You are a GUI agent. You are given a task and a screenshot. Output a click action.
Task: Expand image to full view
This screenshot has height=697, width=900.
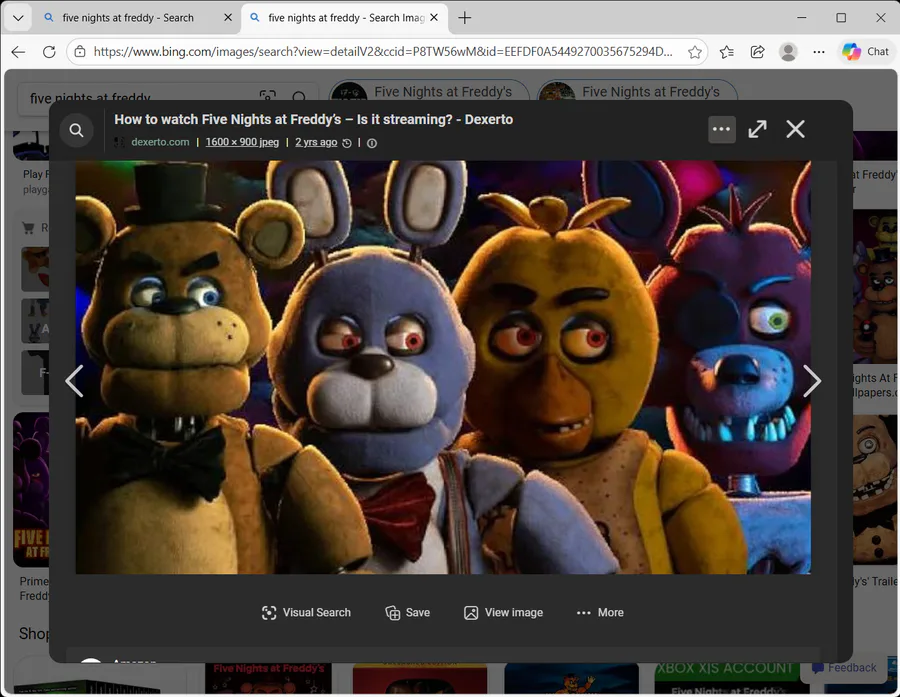(x=758, y=129)
